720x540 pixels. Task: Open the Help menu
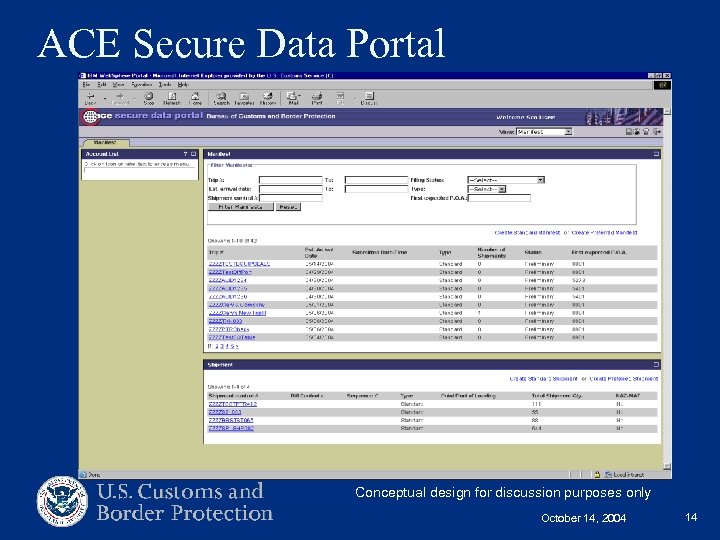coord(183,84)
